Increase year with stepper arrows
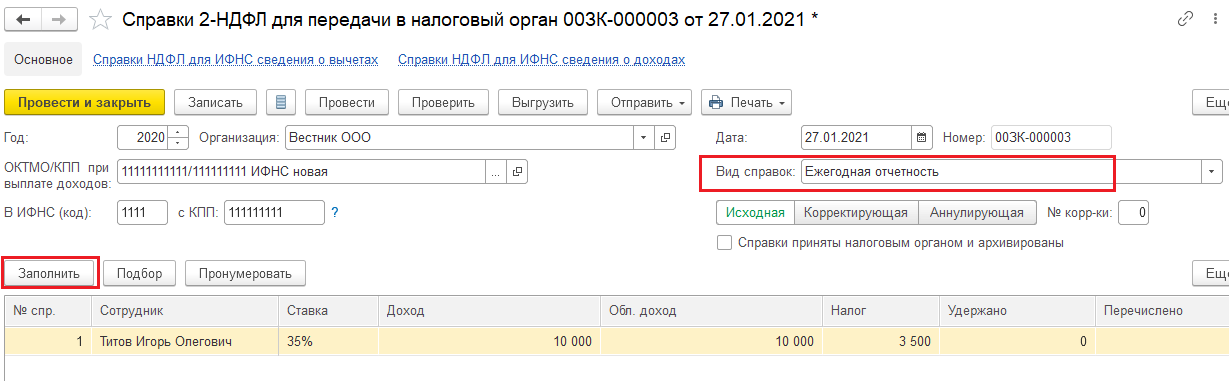 [x=179, y=132]
